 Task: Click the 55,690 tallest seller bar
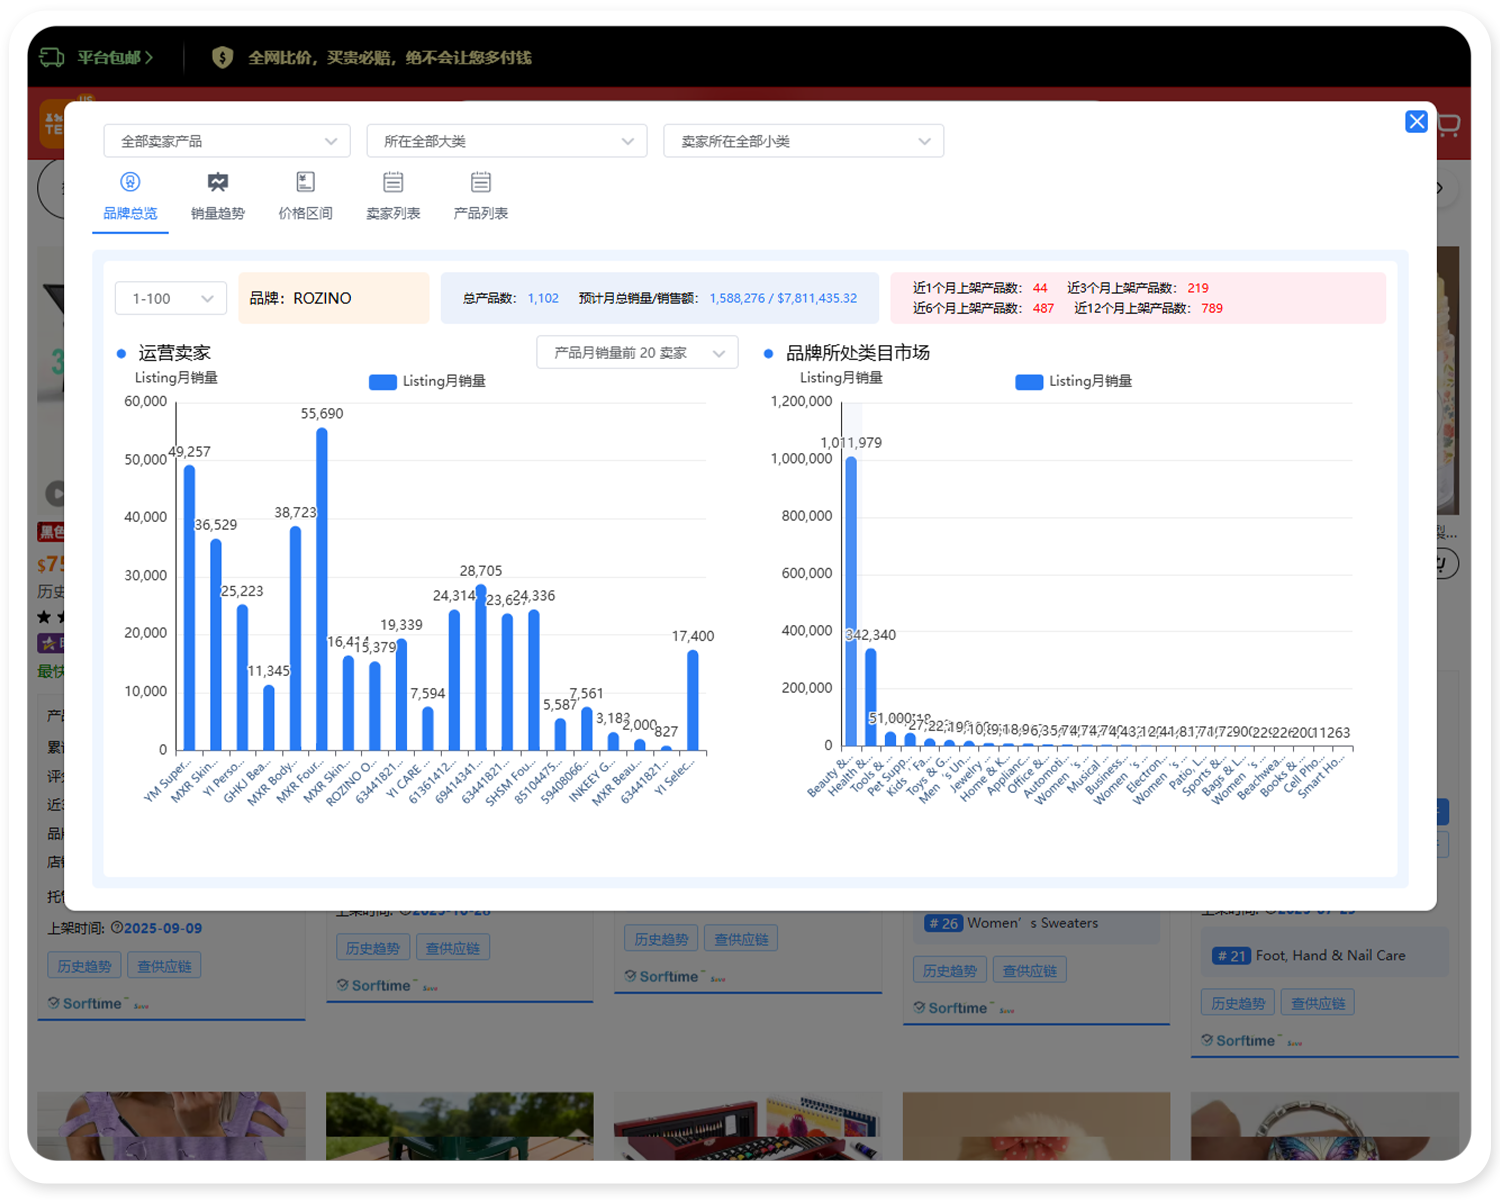[x=322, y=590]
